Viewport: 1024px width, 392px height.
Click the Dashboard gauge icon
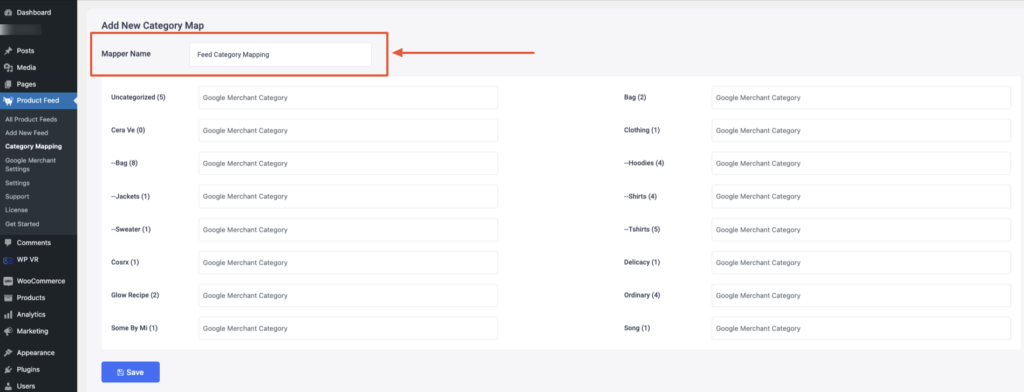click(8, 12)
